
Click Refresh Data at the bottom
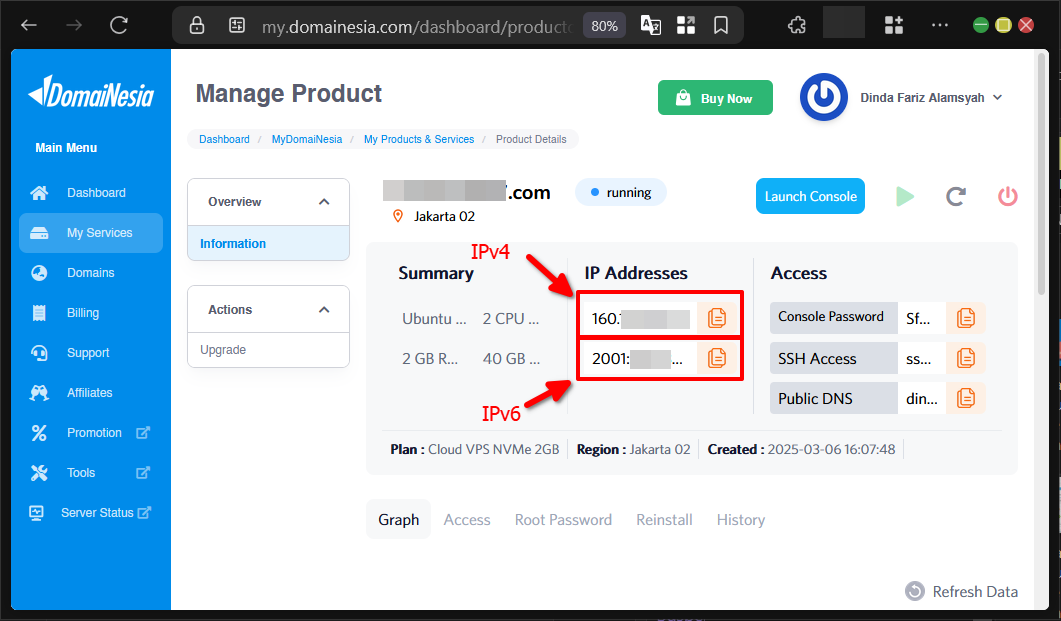click(961, 591)
